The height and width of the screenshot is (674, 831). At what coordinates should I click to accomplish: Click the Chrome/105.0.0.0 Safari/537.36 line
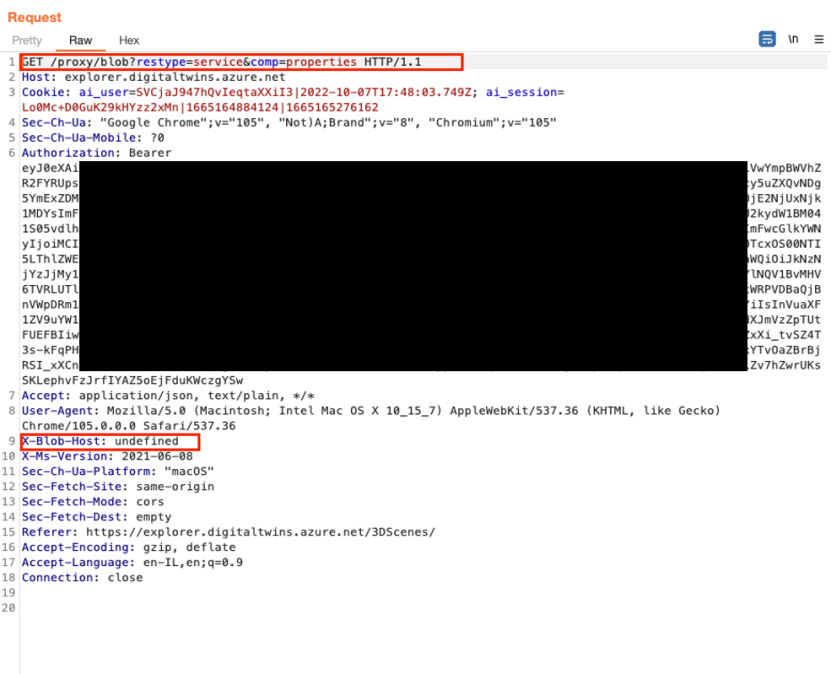click(x=129, y=426)
